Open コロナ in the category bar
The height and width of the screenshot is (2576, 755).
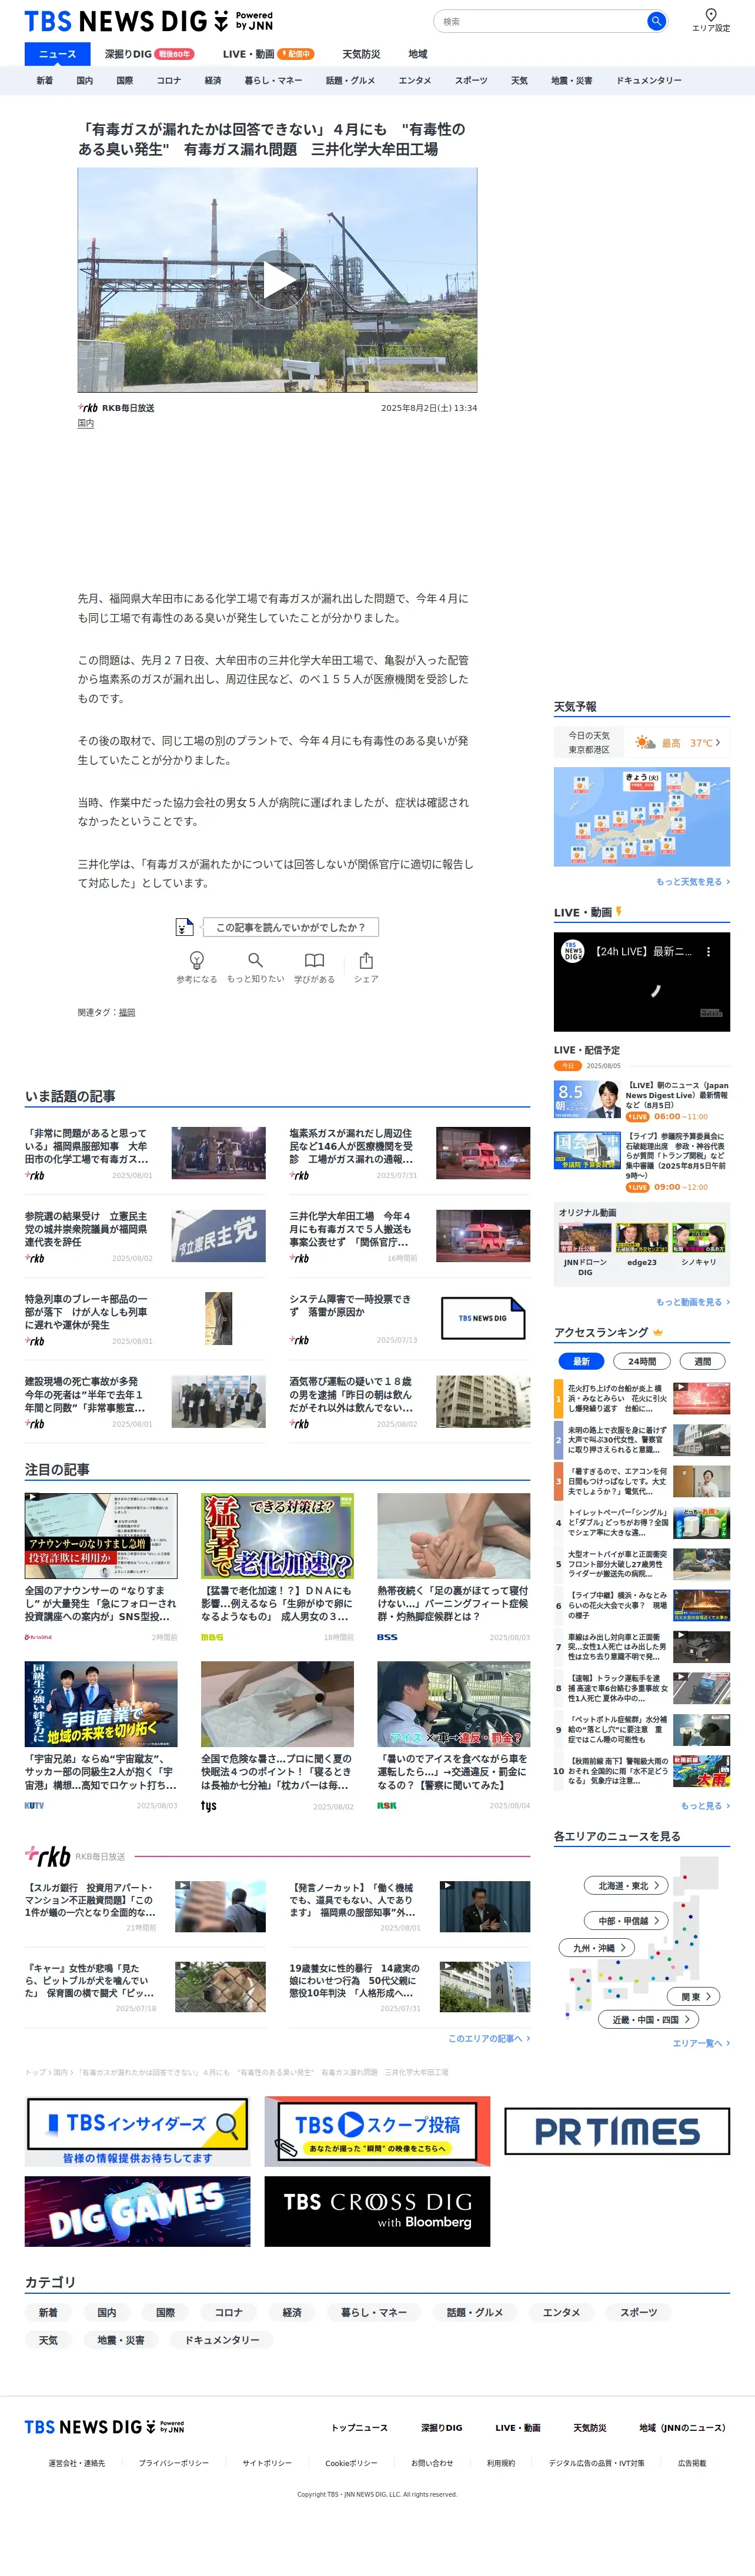tap(169, 81)
